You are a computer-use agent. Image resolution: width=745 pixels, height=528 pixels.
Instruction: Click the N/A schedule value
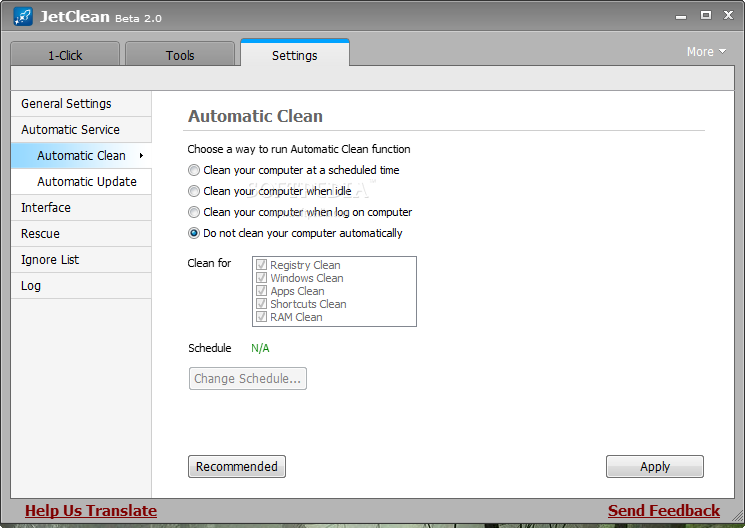pos(260,348)
